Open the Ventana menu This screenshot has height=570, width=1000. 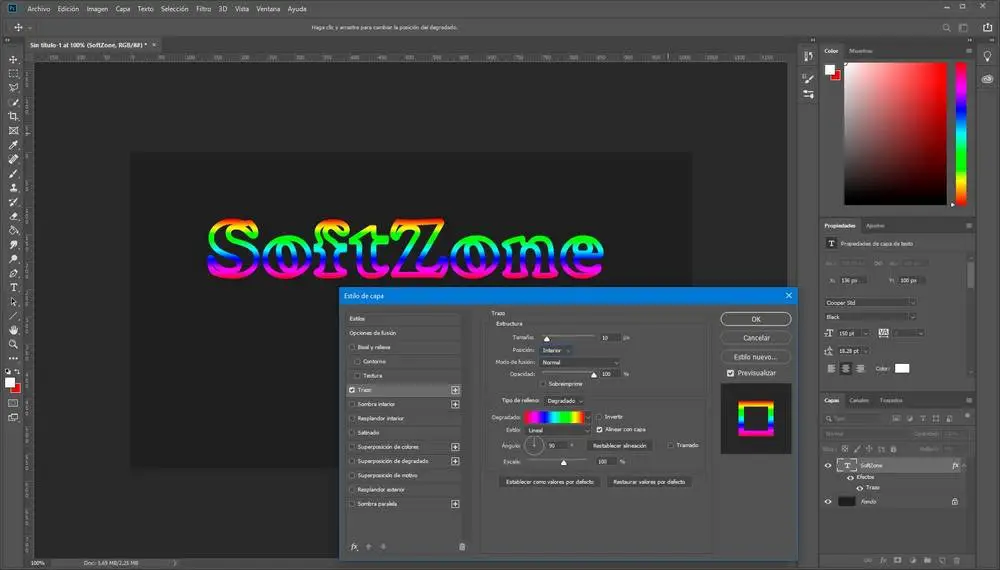click(x=268, y=9)
